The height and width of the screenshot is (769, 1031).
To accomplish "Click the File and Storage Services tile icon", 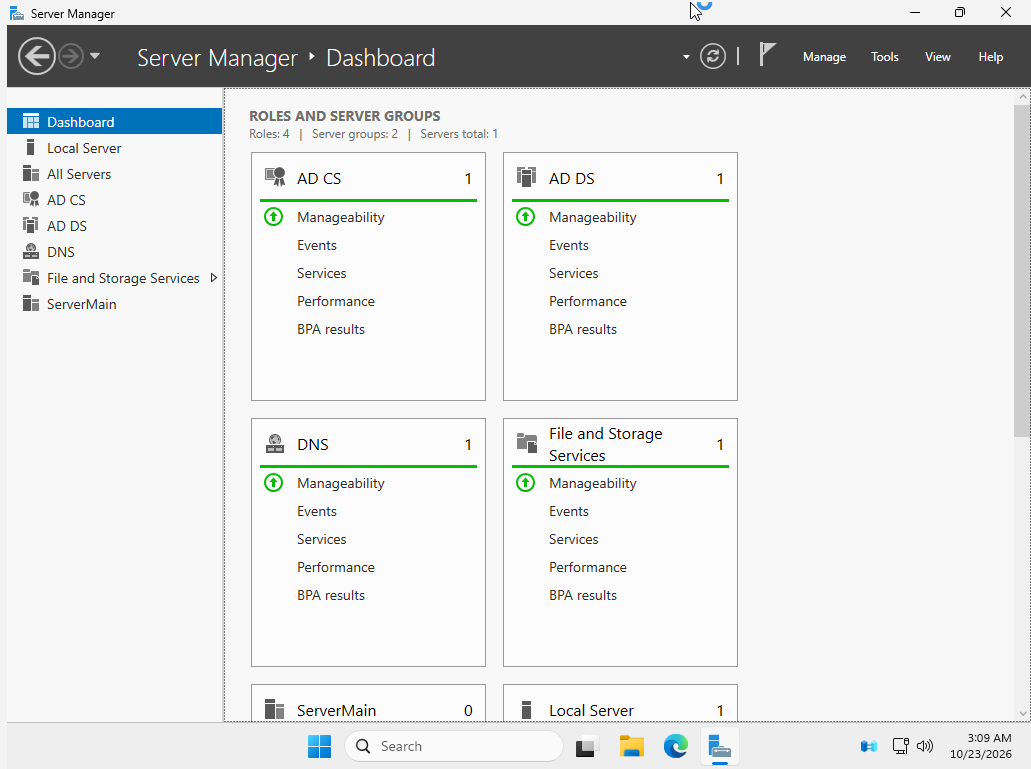I will [x=527, y=443].
